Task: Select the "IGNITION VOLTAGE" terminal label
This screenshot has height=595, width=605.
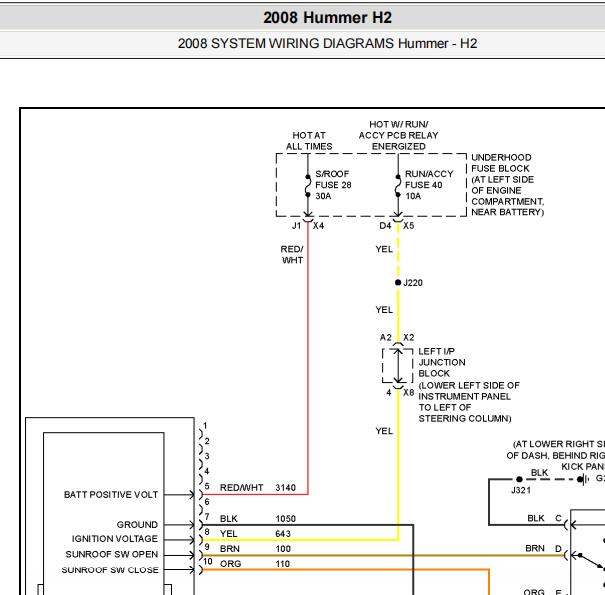Action: pyautogui.click(x=115, y=539)
